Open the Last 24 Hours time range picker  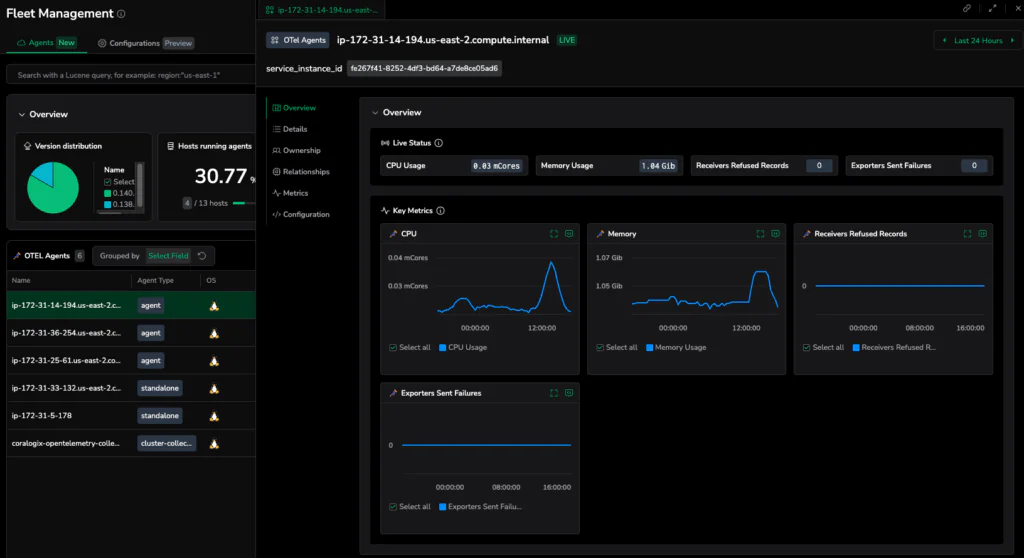click(x=977, y=40)
